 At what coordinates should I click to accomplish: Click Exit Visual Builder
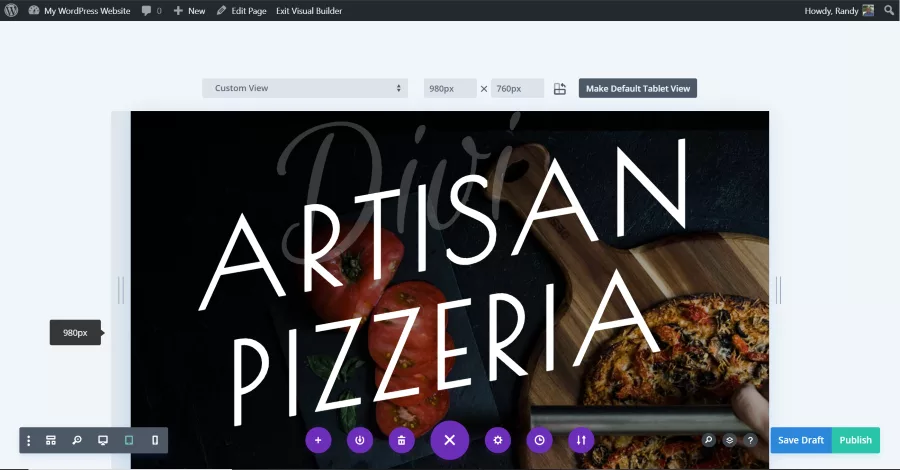tap(309, 10)
